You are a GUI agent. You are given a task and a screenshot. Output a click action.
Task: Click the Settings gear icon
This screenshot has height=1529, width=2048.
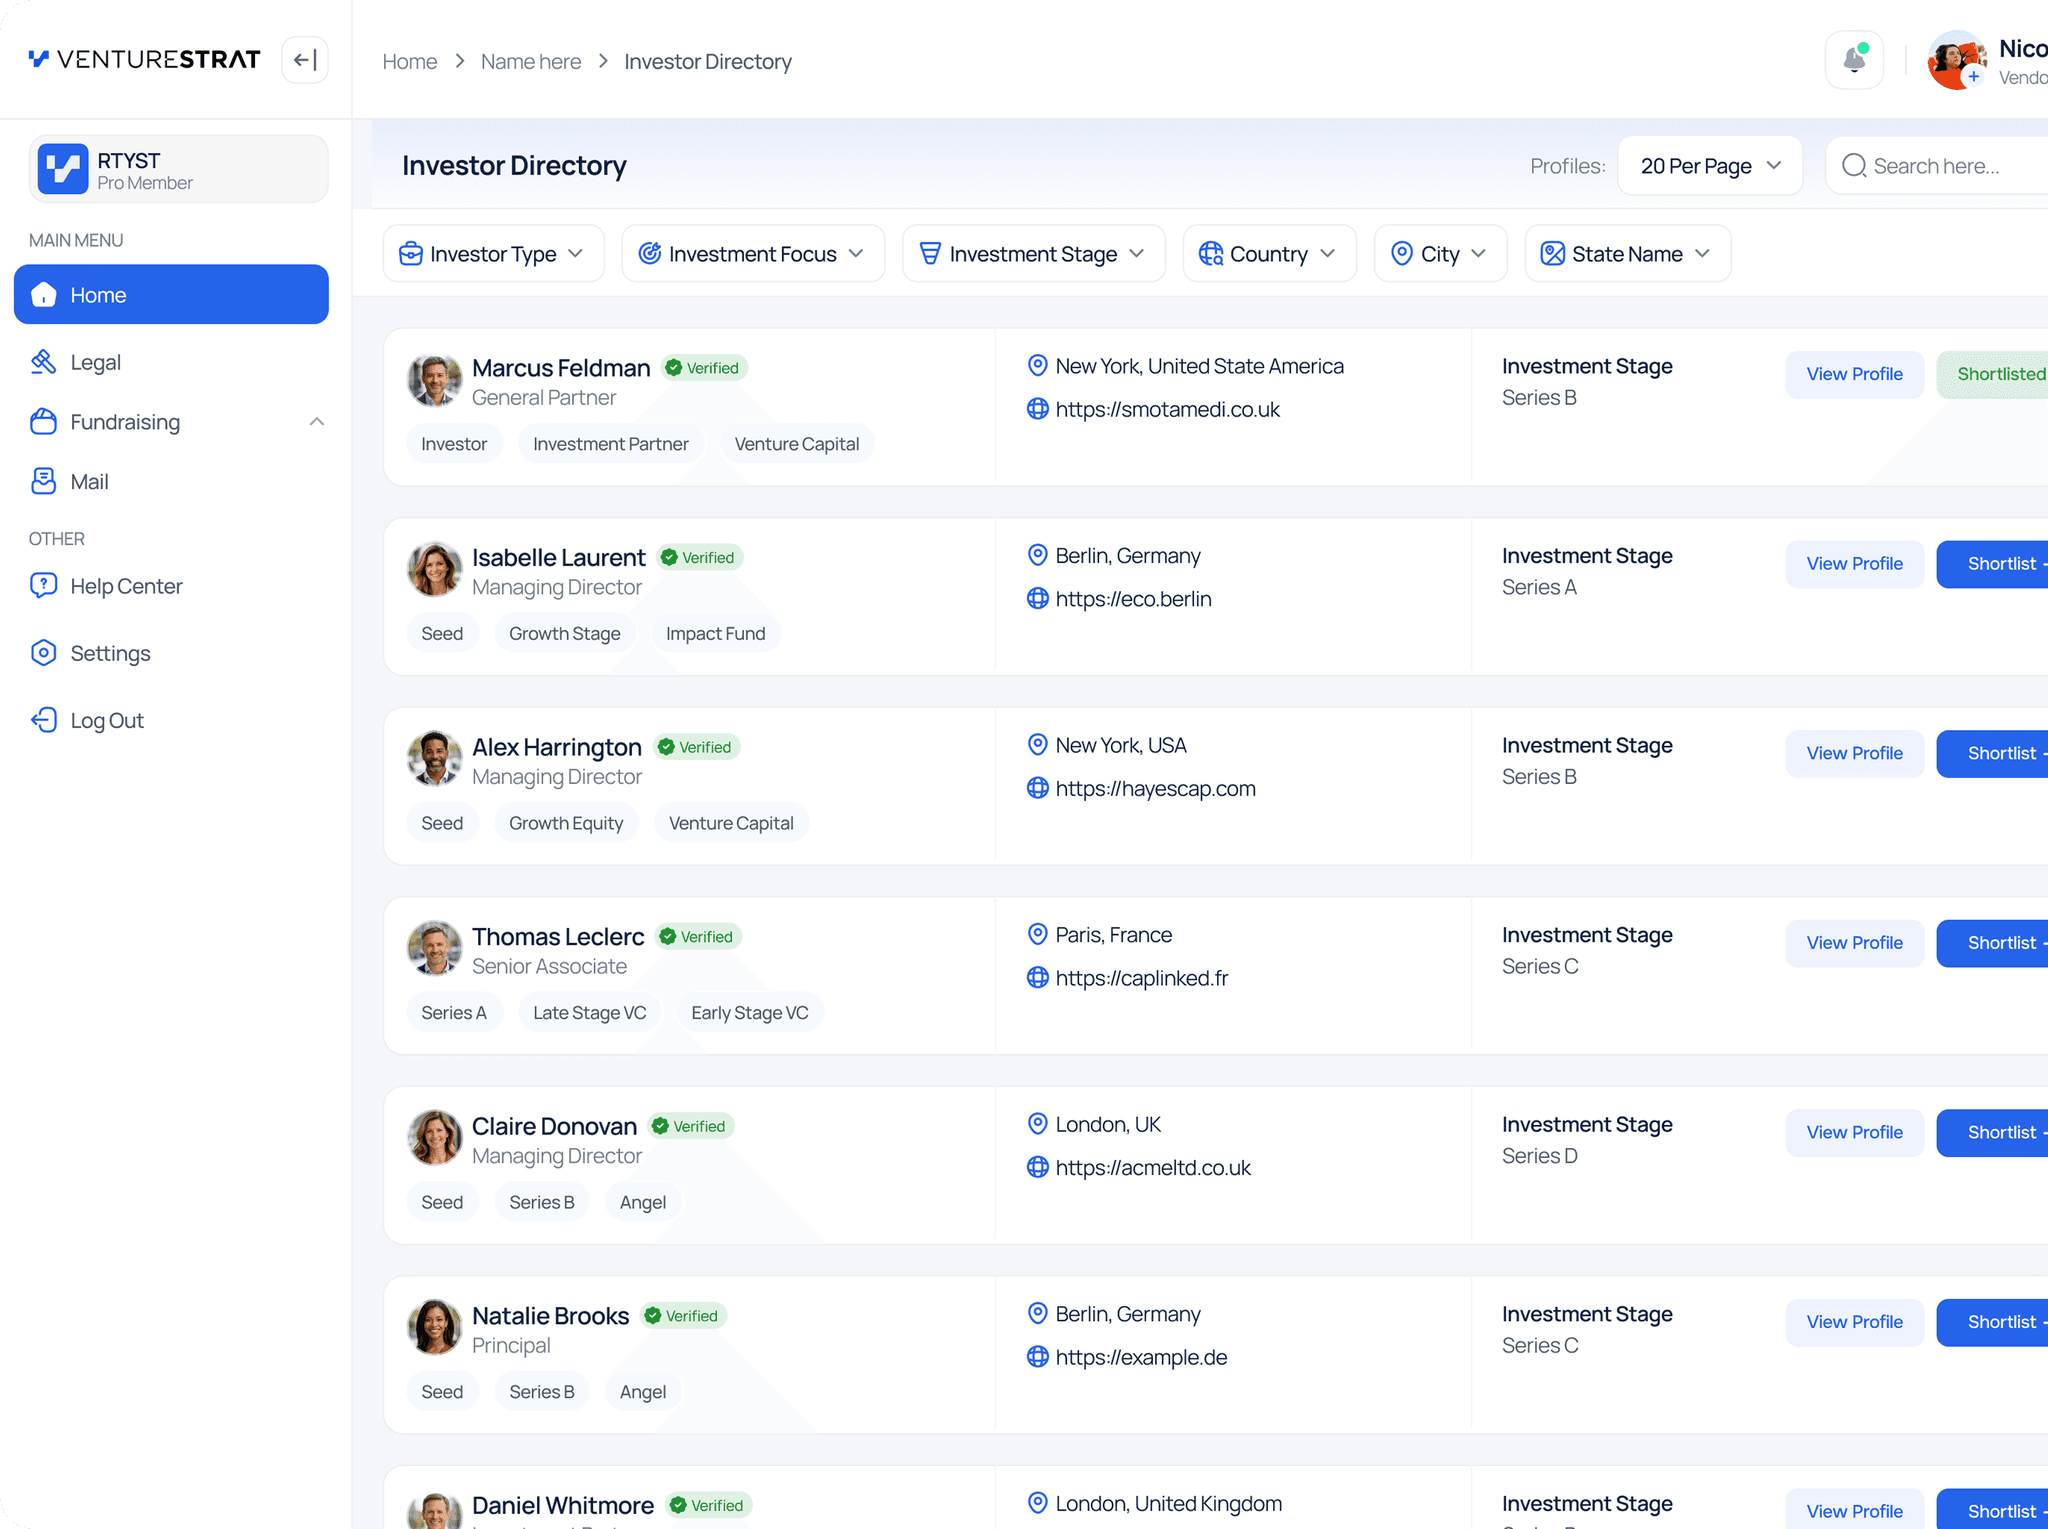43,653
